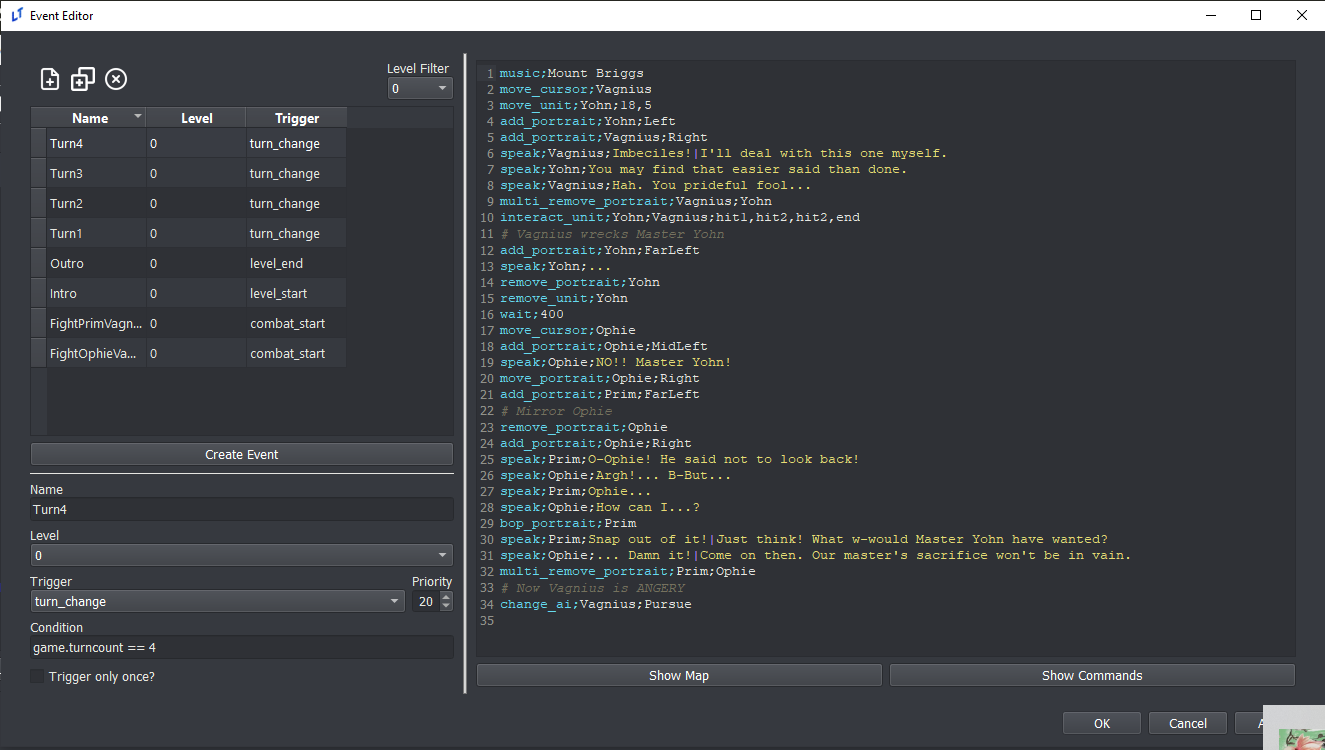This screenshot has width=1325, height=750.
Task: Select the Turn4 event row
Action: [189, 144]
